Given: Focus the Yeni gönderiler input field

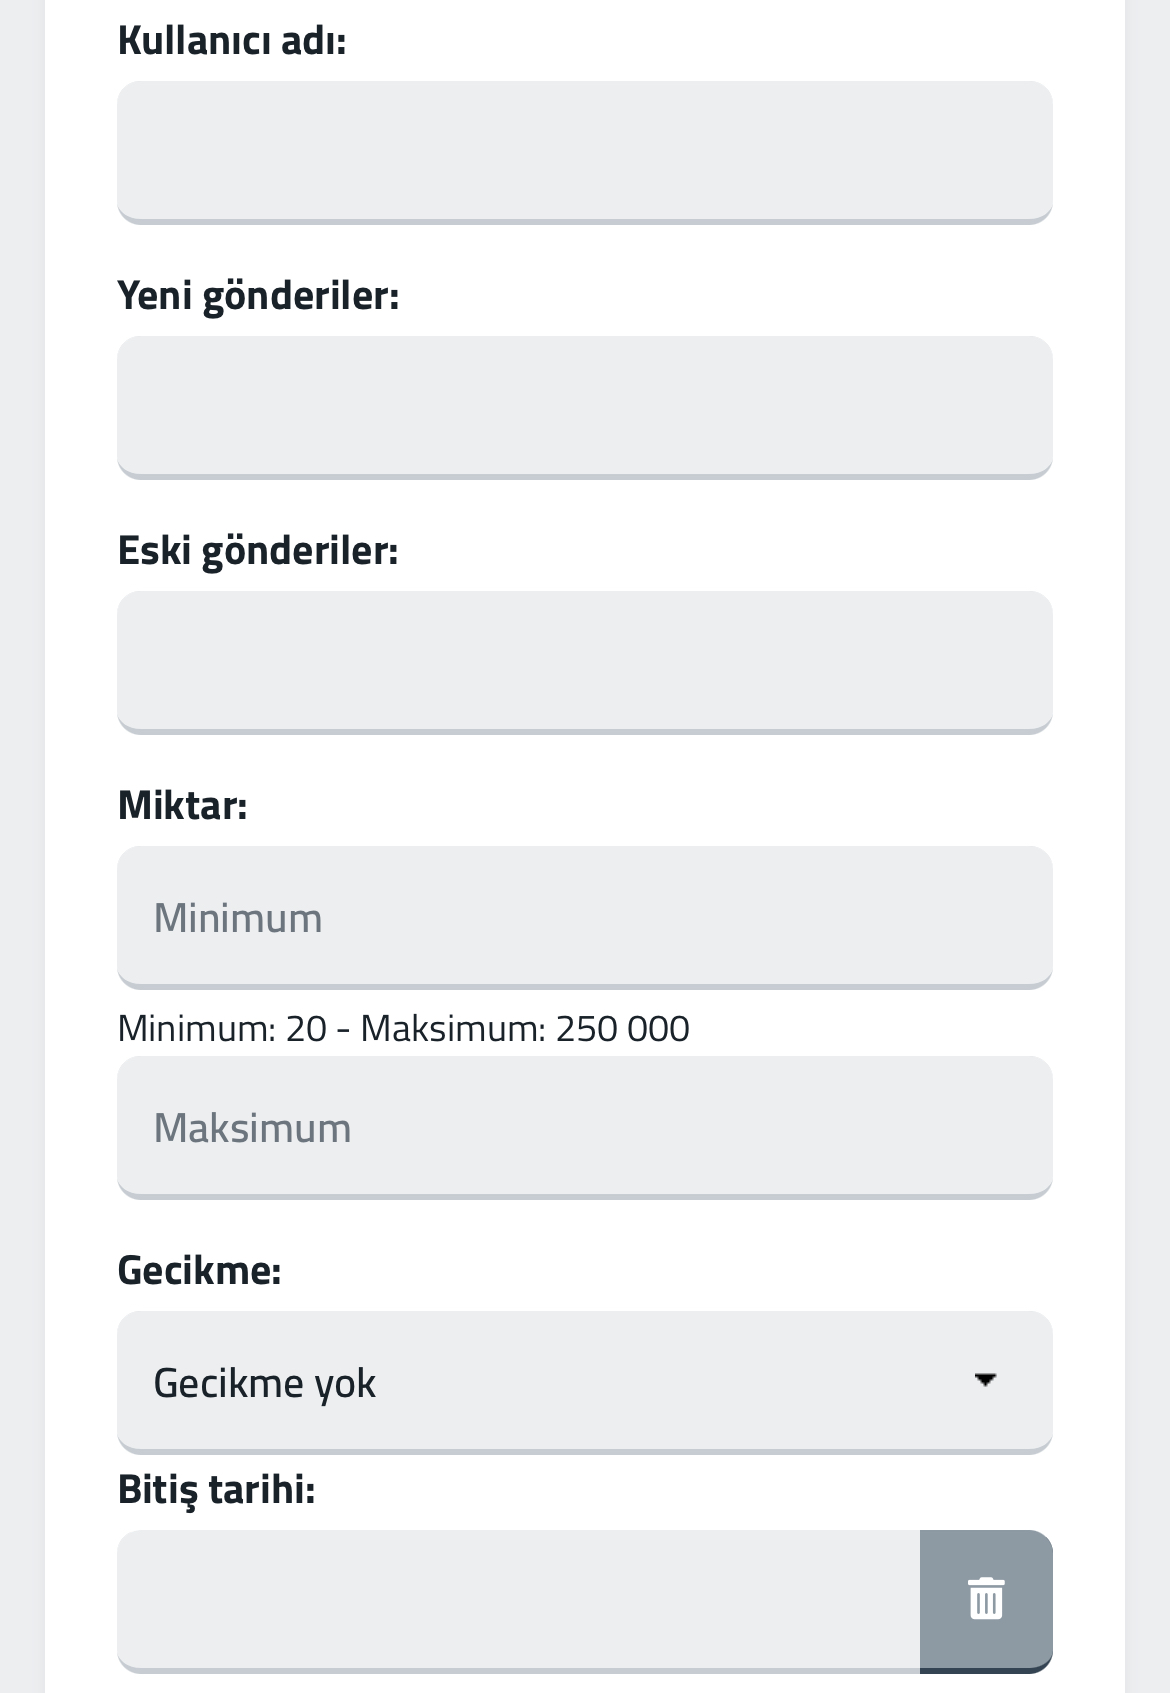Looking at the screenshot, I should point(585,407).
